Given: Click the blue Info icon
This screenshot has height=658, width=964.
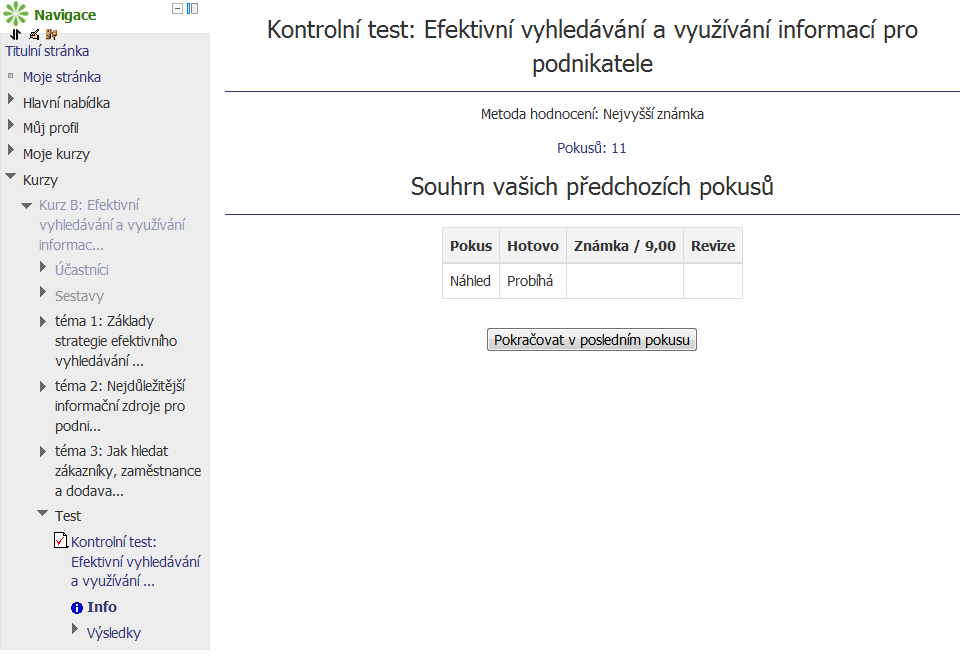Looking at the screenshot, I should pos(77,608).
